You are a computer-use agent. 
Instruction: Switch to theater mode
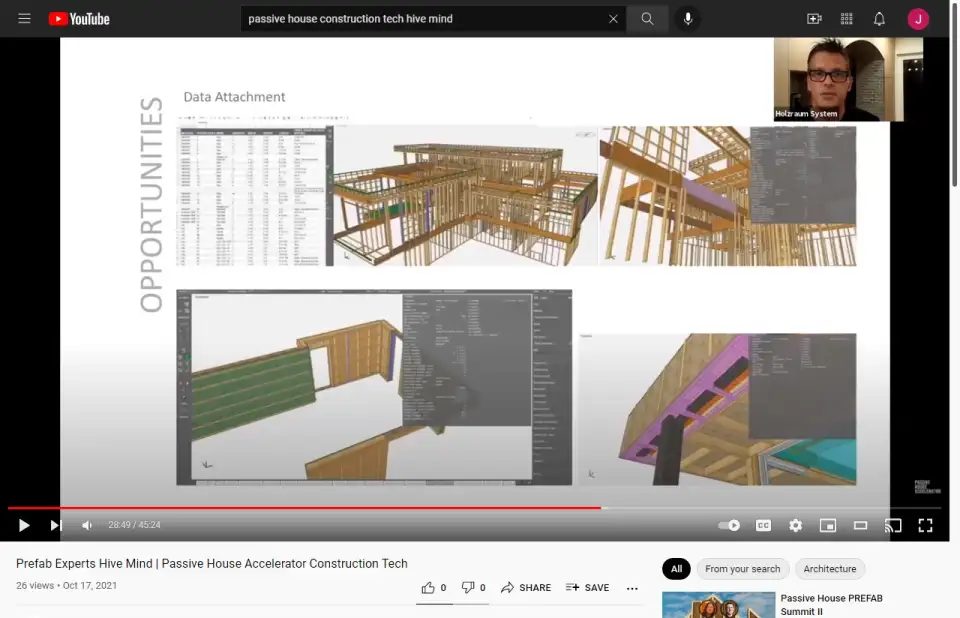tap(860, 525)
